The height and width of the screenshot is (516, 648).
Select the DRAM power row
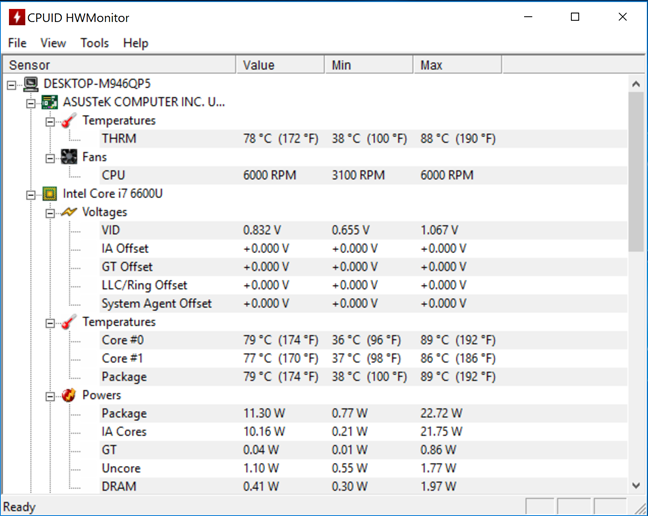363,486
